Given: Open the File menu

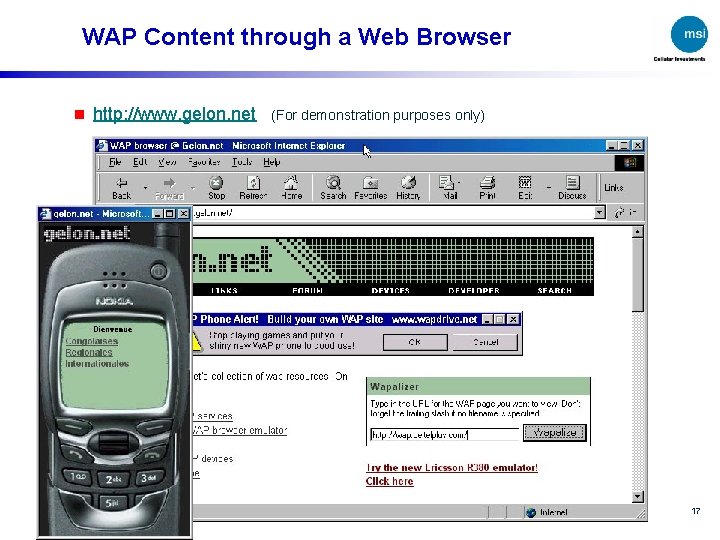Looking at the screenshot, I should 115,162.
